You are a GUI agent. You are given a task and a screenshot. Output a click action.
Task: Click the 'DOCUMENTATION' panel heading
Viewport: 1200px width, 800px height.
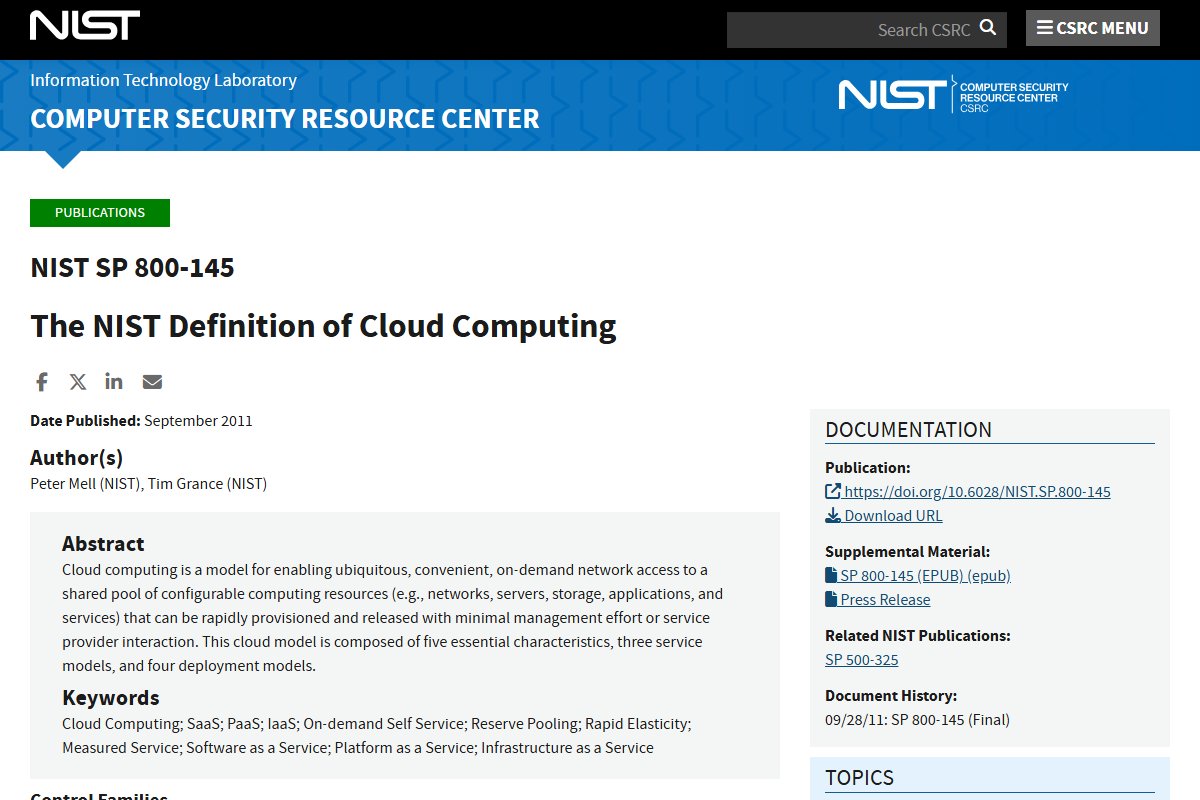click(908, 430)
